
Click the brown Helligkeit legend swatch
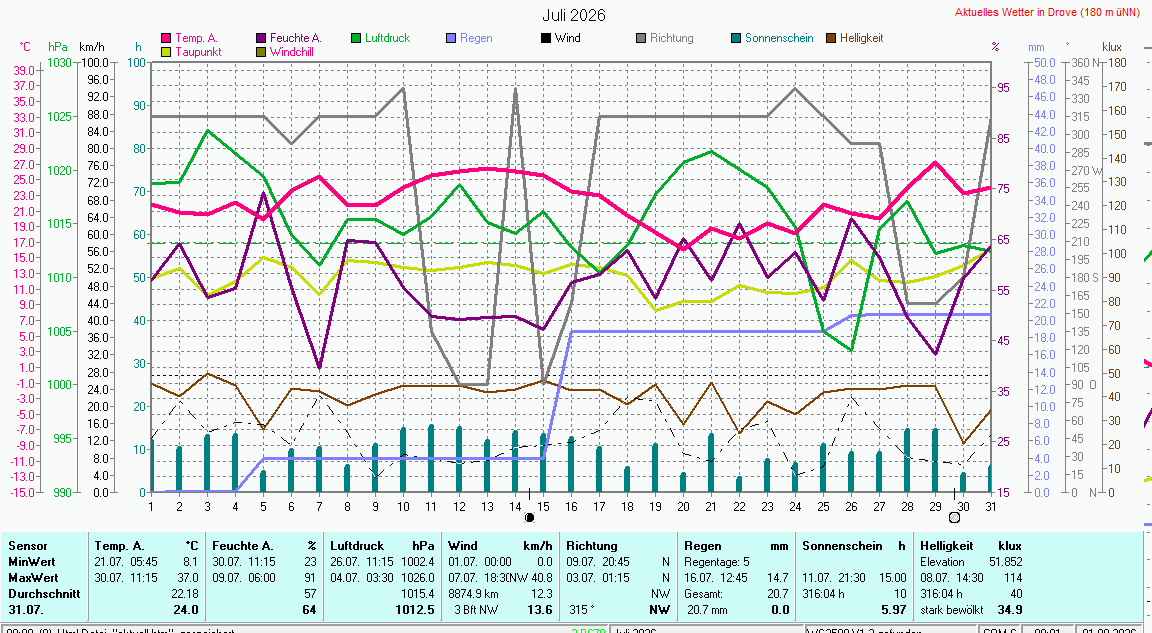(832, 38)
